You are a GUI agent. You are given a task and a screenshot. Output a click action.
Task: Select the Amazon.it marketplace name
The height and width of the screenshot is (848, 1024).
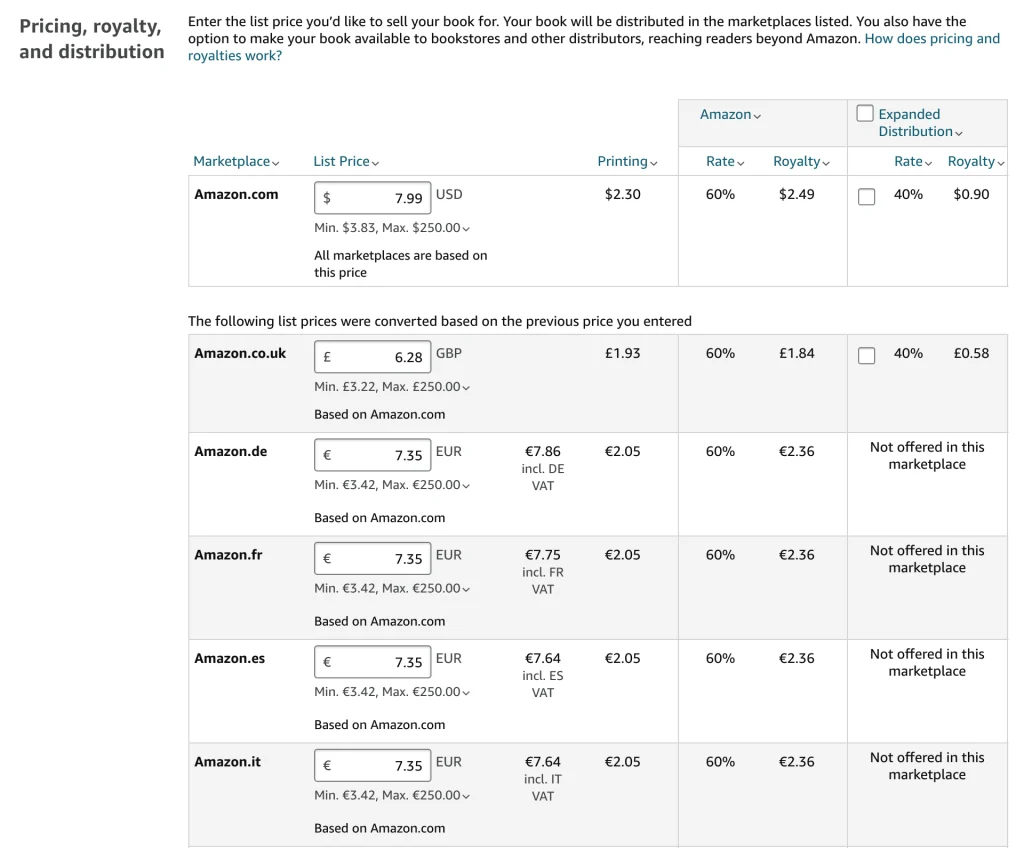(227, 761)
